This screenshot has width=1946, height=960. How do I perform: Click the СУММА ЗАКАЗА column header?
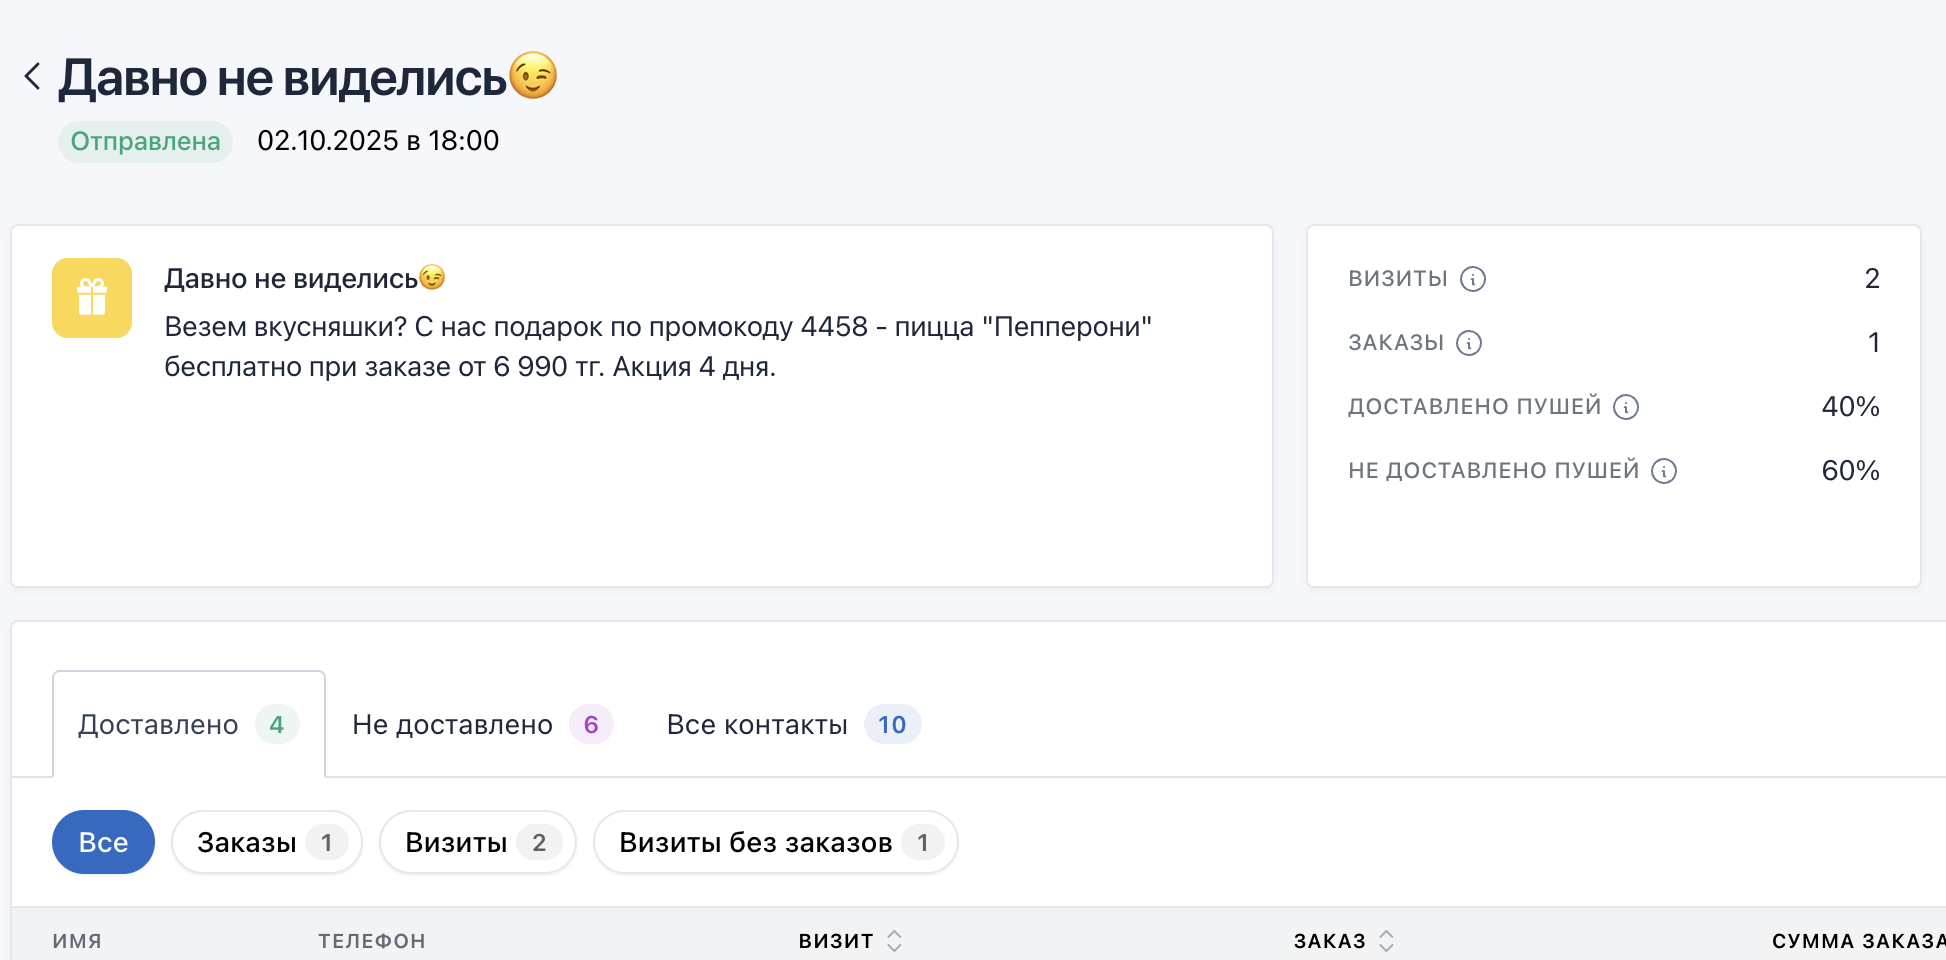click(x=1857, y=941)
